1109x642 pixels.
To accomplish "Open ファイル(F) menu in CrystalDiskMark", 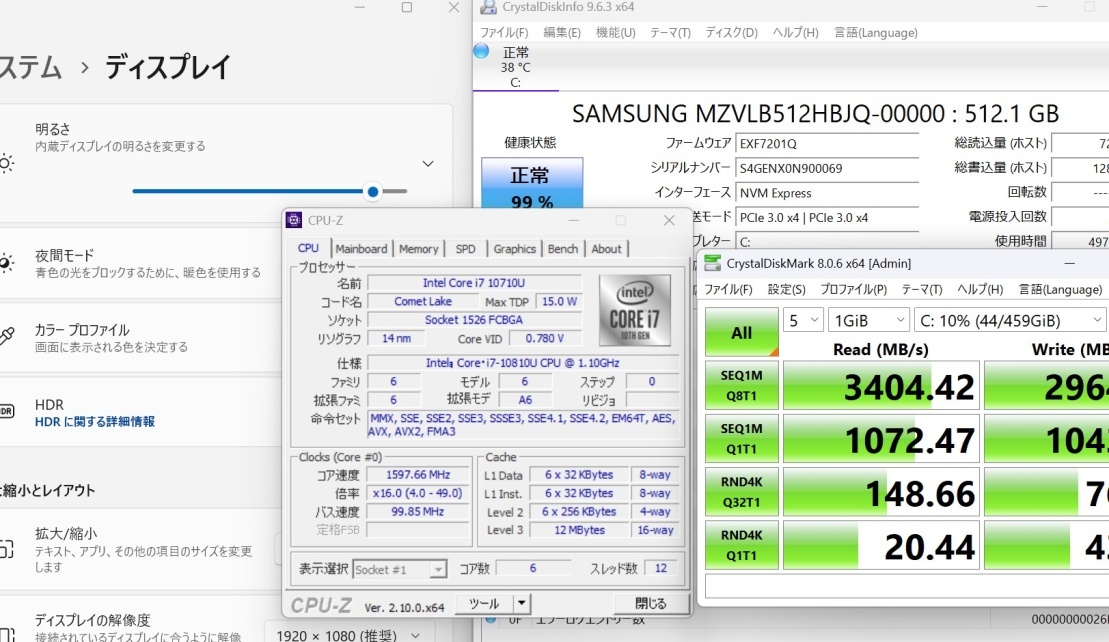I will click(x=728, y=289).
